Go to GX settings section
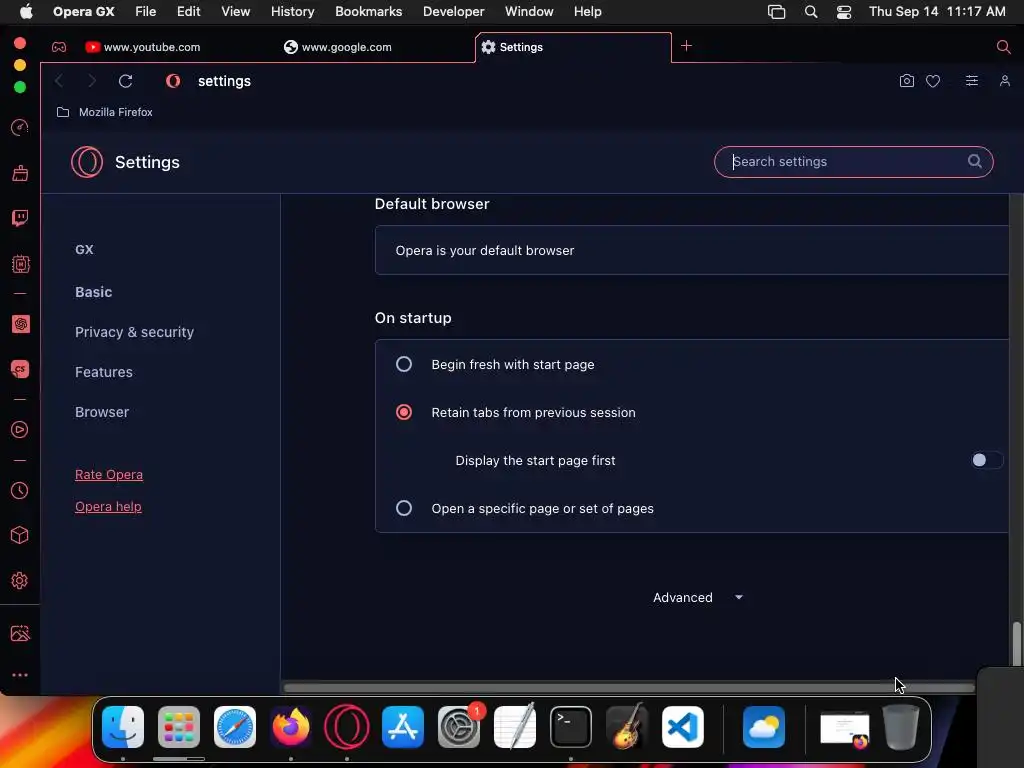 84,249
